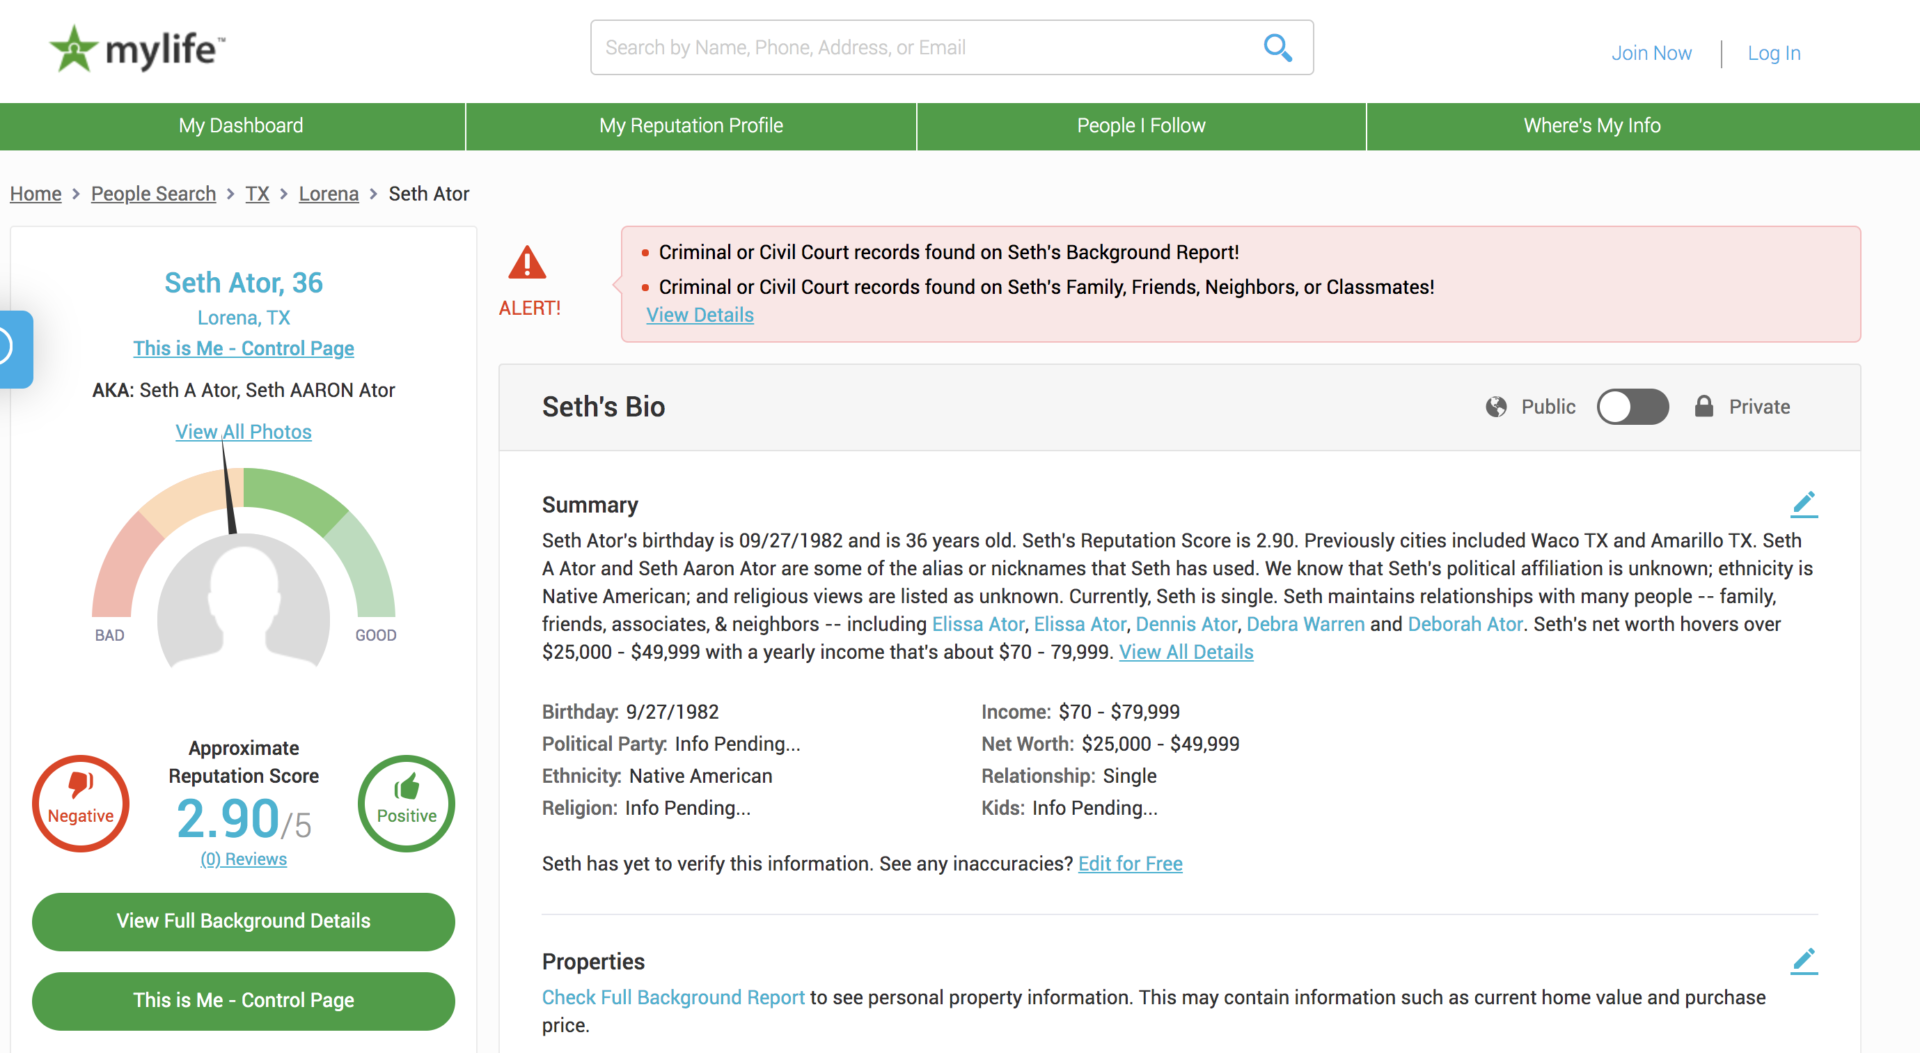
Task: Open View All Photos link
Action: coord(244,432)
